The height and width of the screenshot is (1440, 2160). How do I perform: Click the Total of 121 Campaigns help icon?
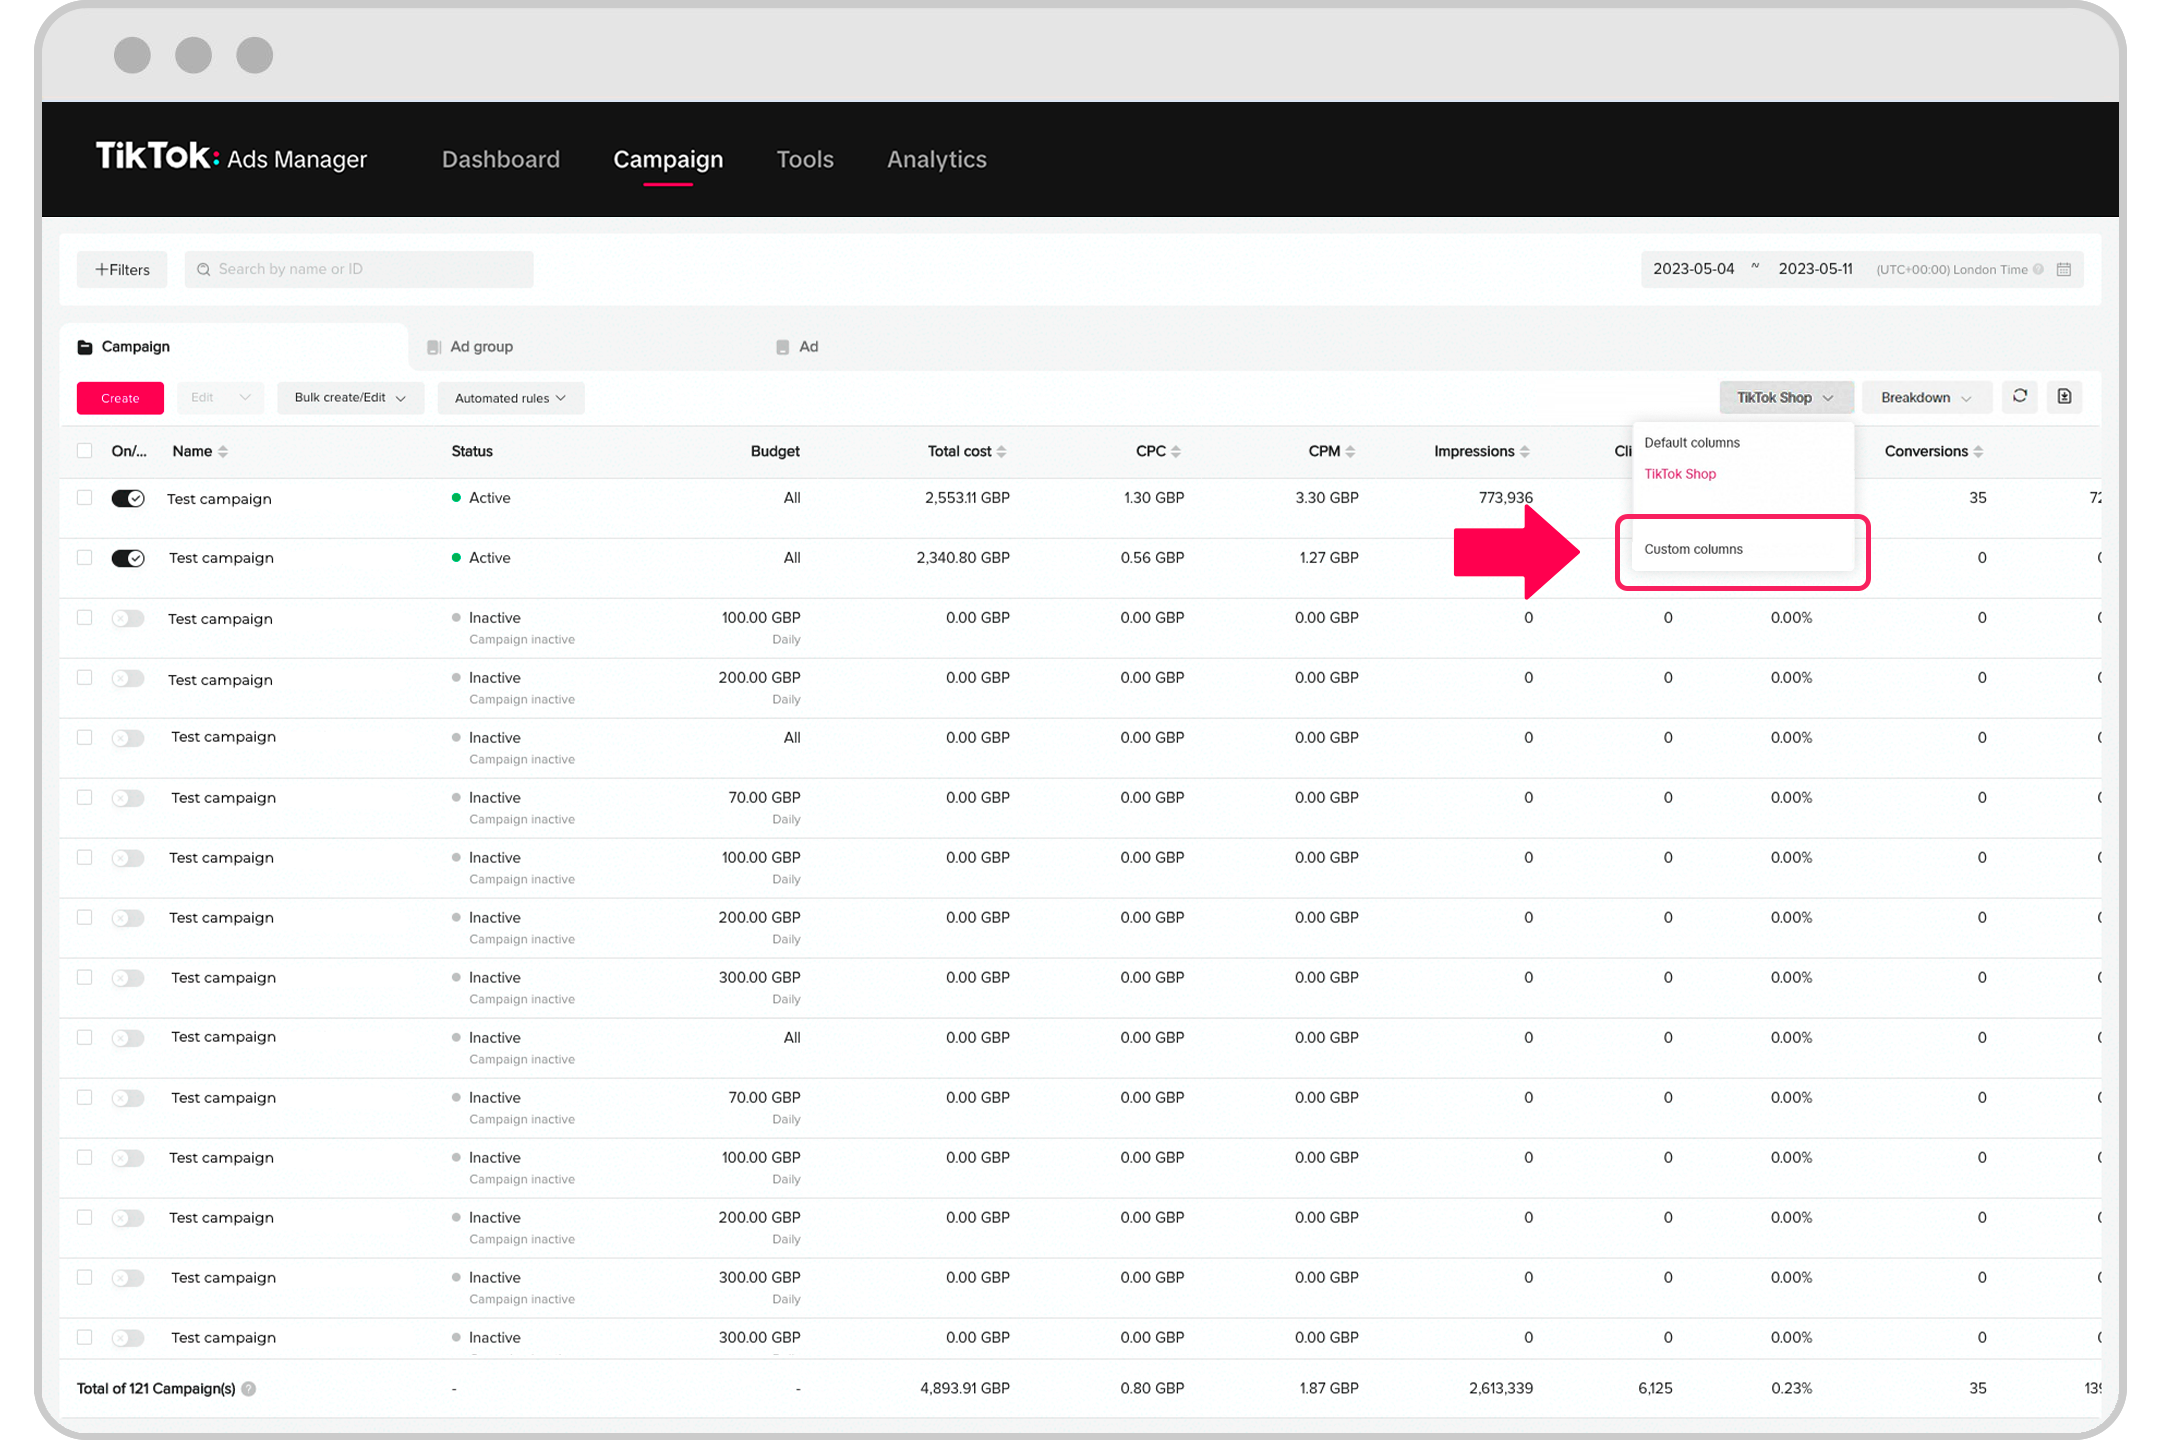pos(249,1388)
